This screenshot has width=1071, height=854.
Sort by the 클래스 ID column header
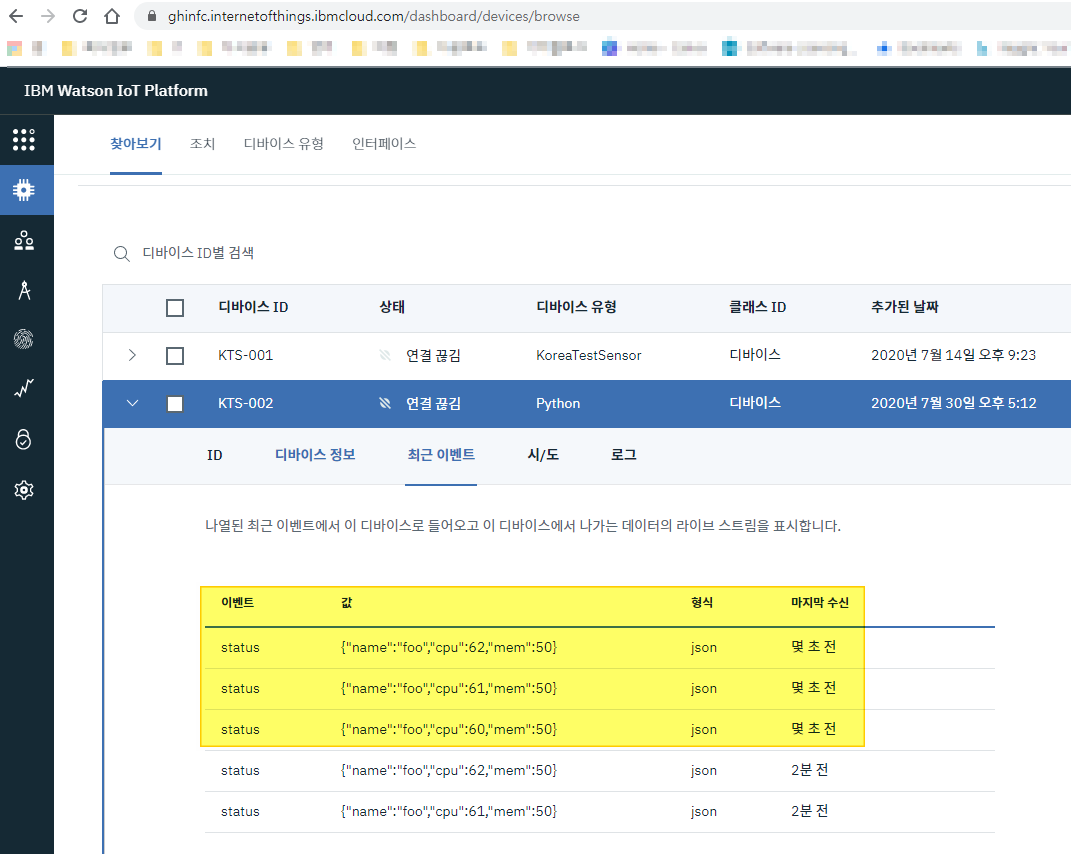coord(757,307)
